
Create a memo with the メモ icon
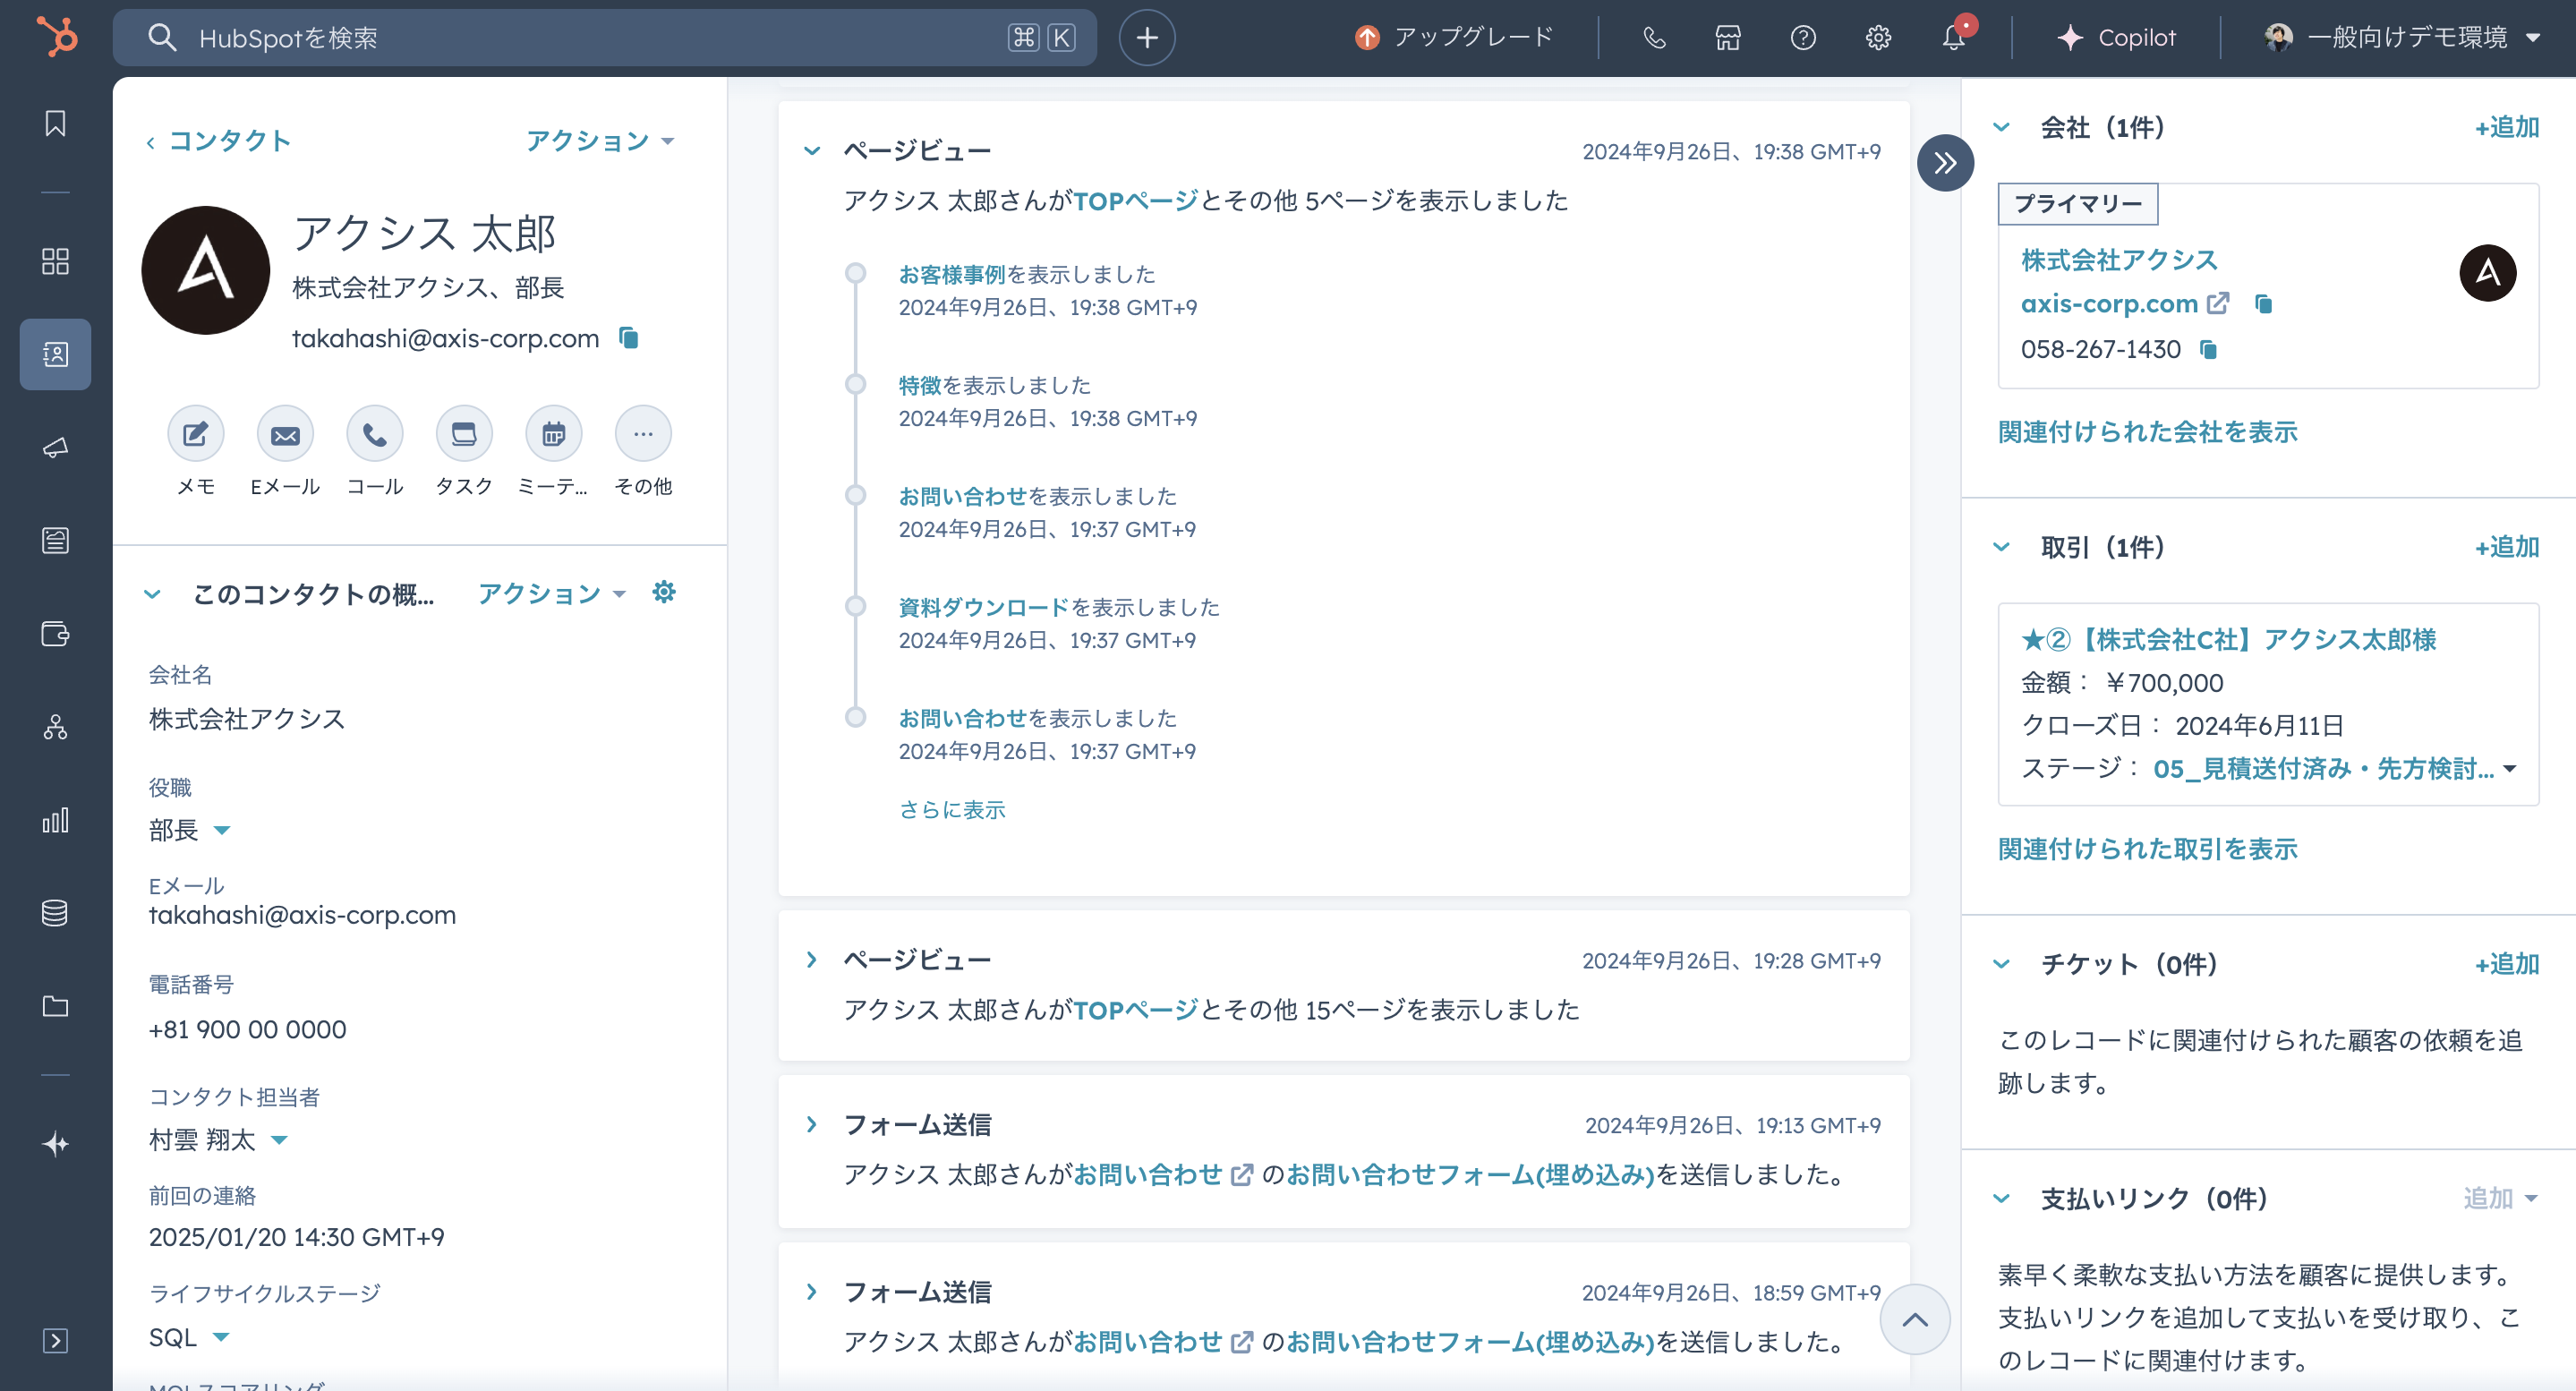point(195,433)
